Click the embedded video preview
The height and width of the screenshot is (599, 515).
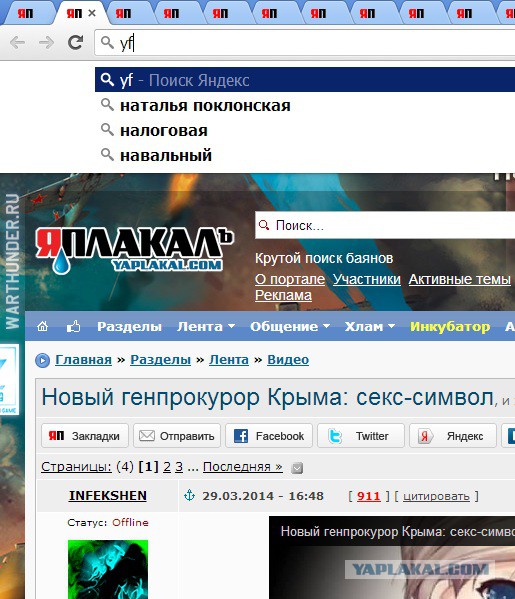coord(392,558)
